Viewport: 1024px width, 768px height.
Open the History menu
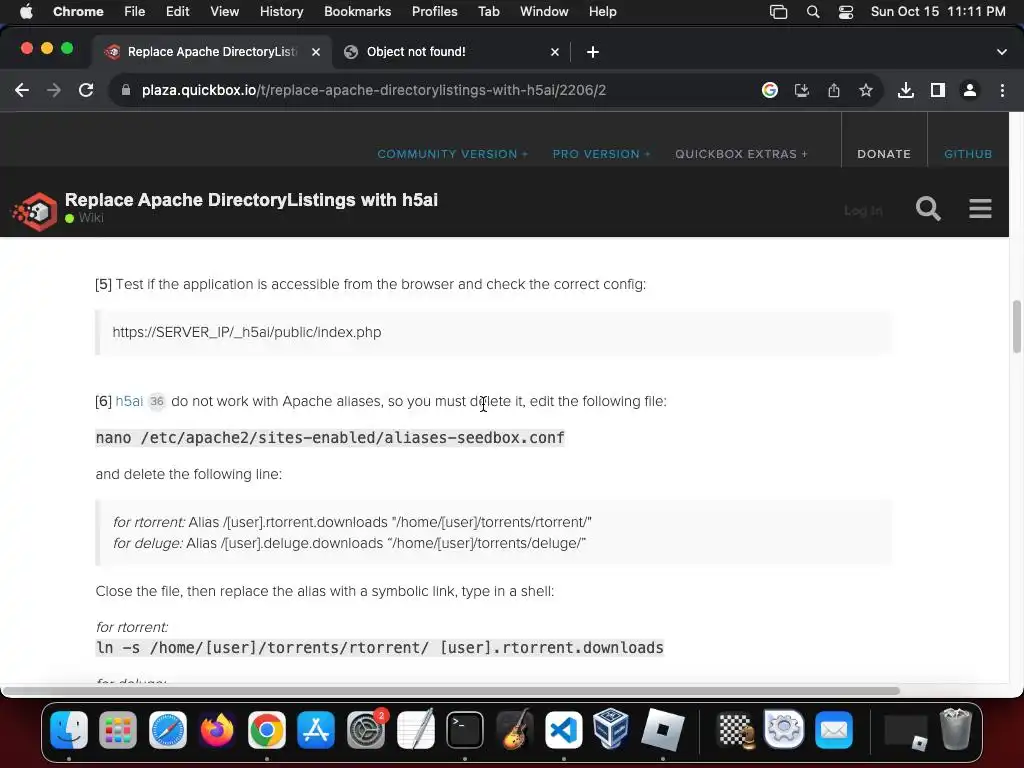(x=281, y=12)
